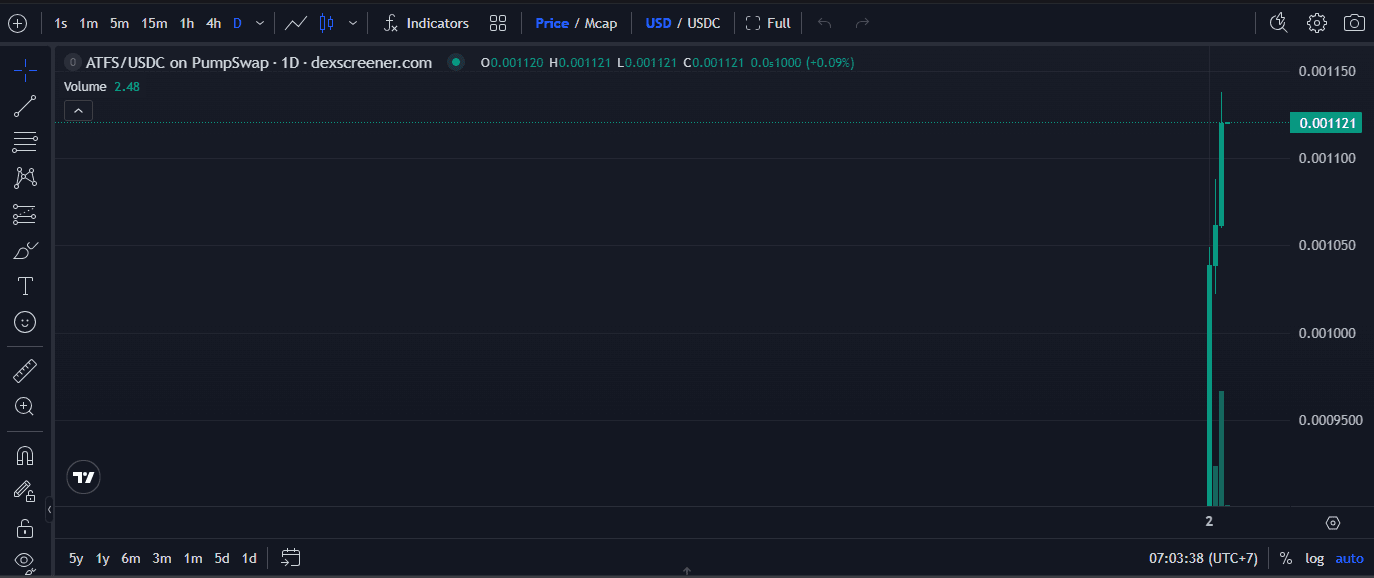
Task: Toggle percent scale mode
Action: click(1286, 558)
